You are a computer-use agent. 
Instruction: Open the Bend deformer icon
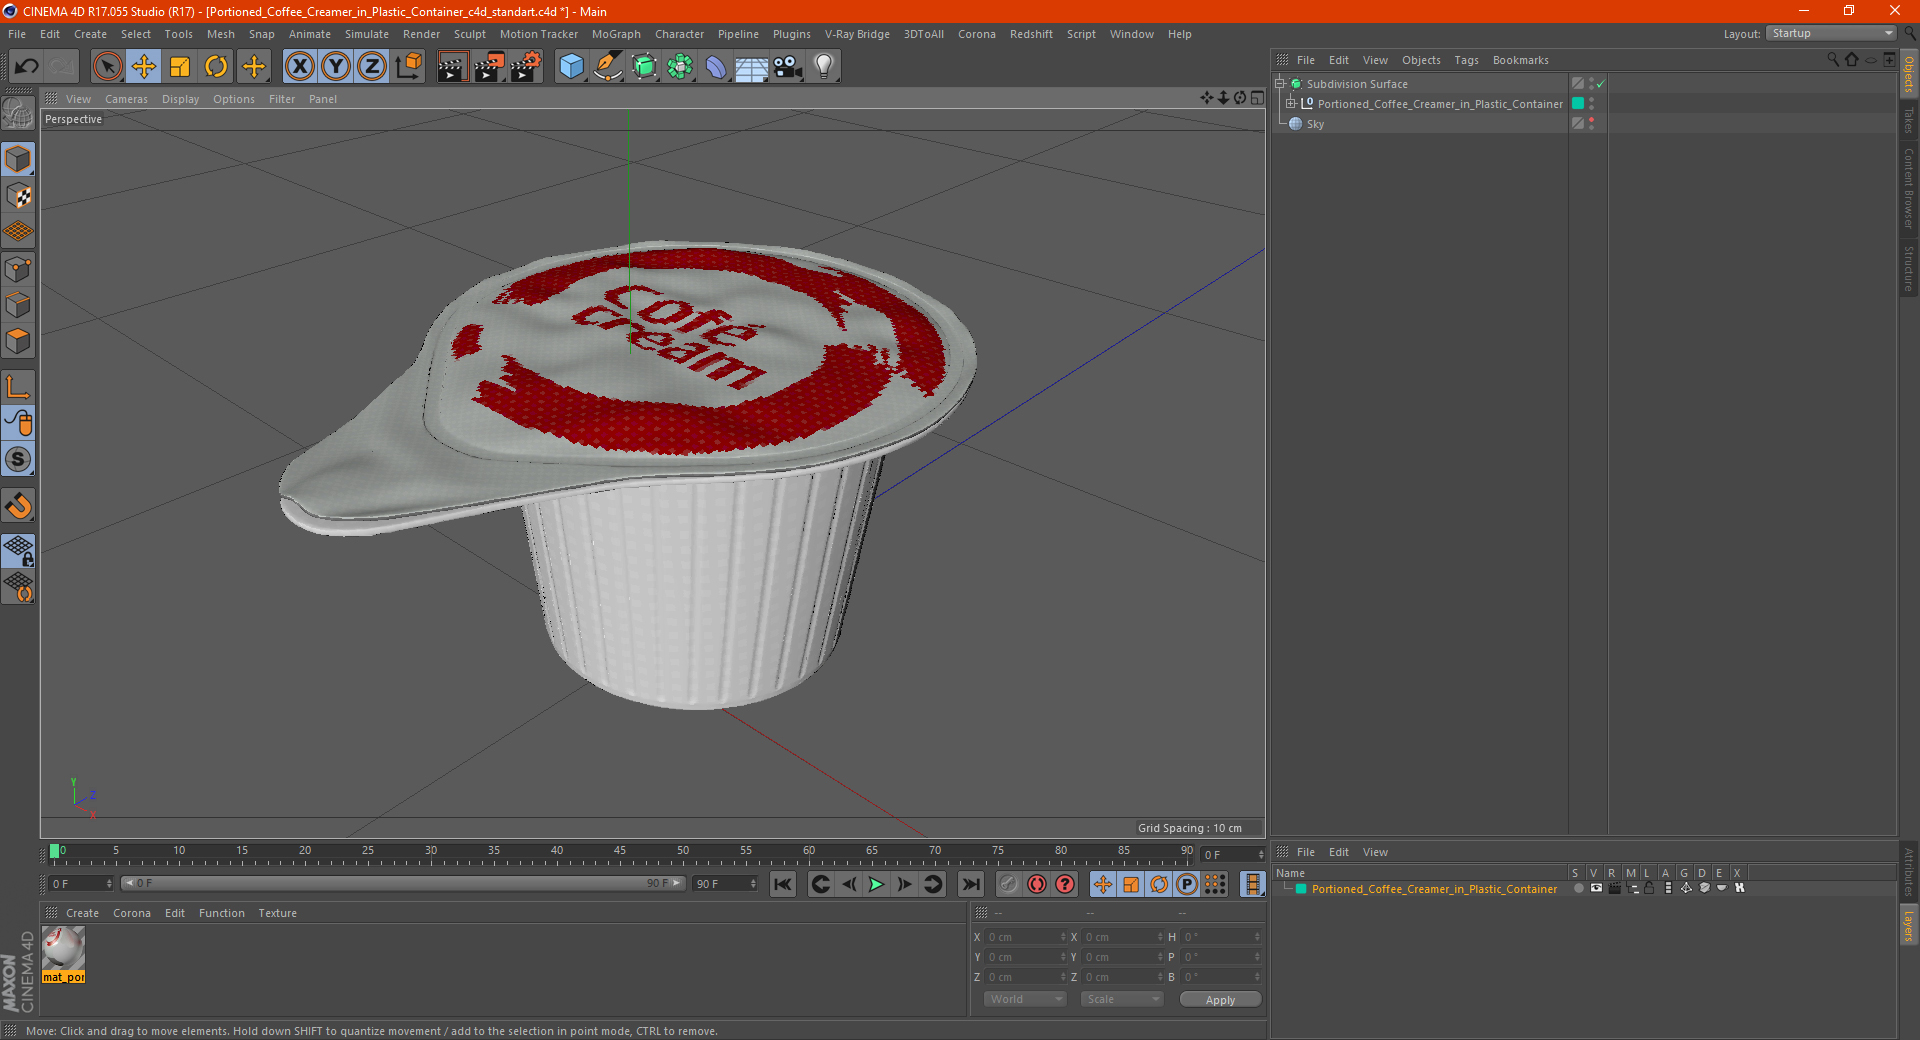716,67
